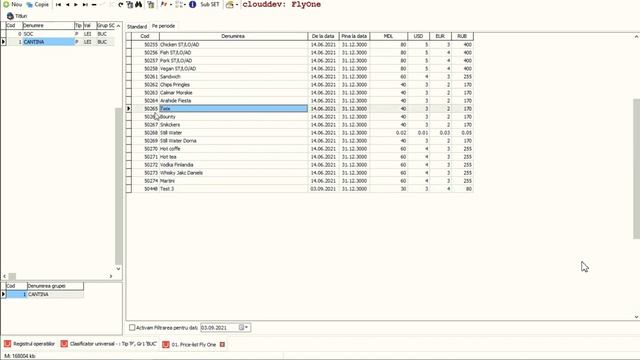Click the main grid scroll up arrow
This screenshot has height=360, width=640.
636,37
